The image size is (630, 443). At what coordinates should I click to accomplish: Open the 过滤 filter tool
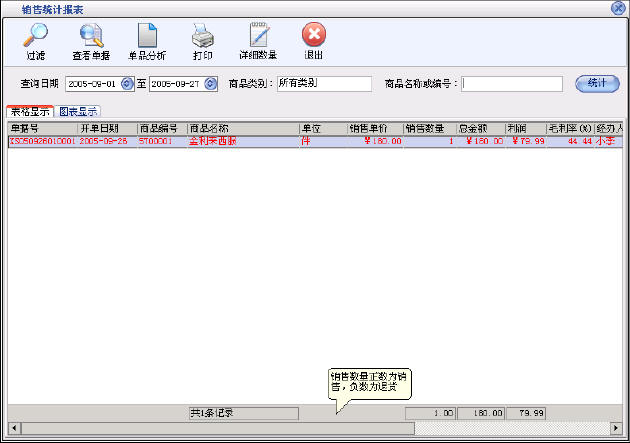[35, 41]
